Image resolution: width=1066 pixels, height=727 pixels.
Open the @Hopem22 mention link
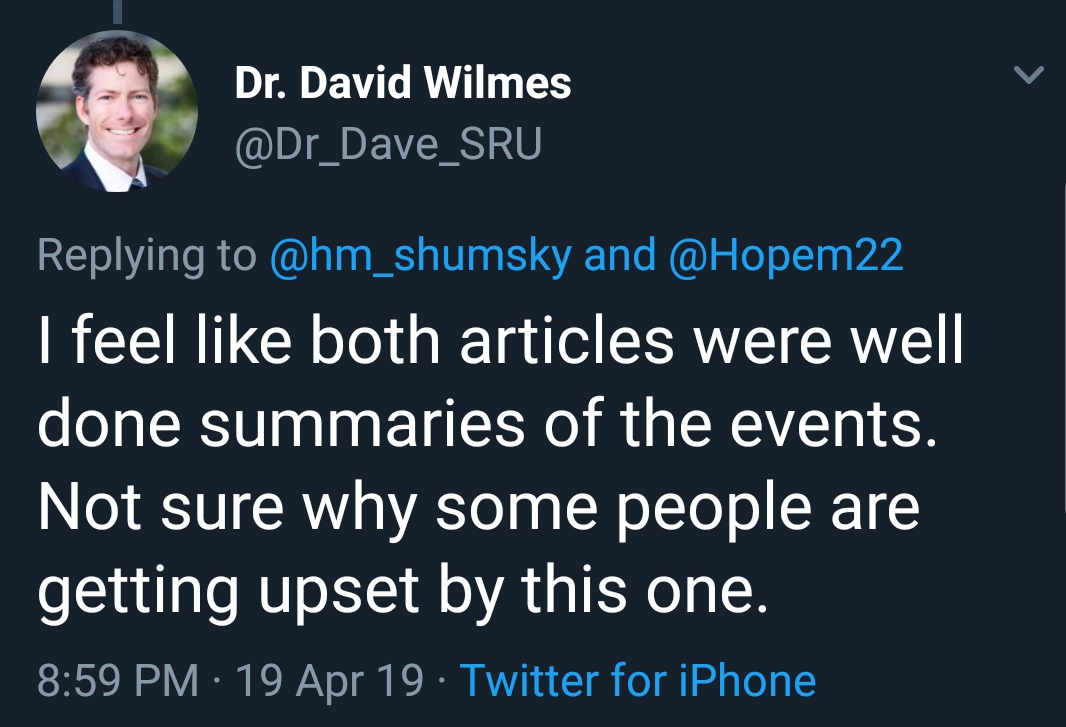[x=786, y=256]
